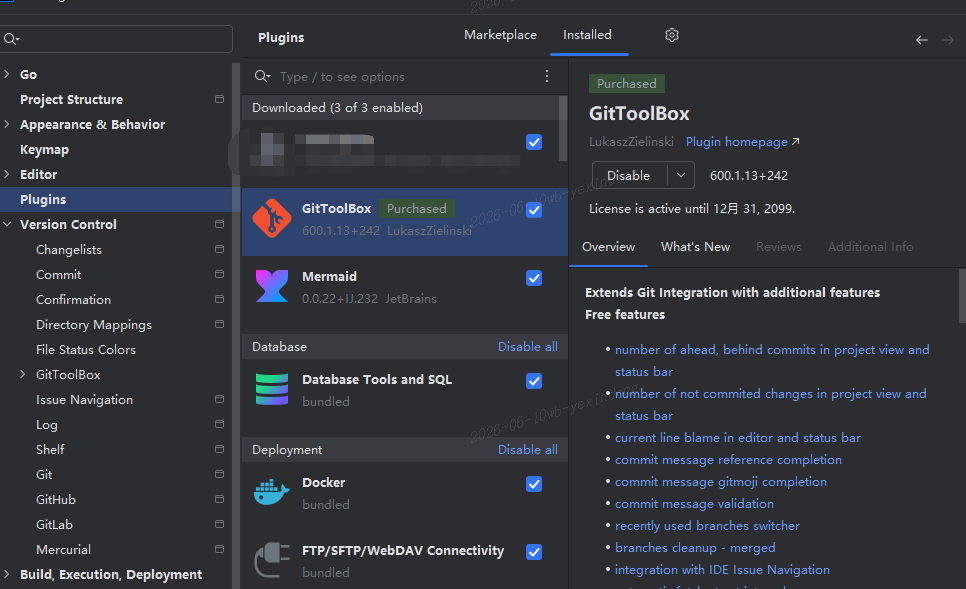Collapse the Version Control node
This screenshot has height=589, width=966.
7,224
